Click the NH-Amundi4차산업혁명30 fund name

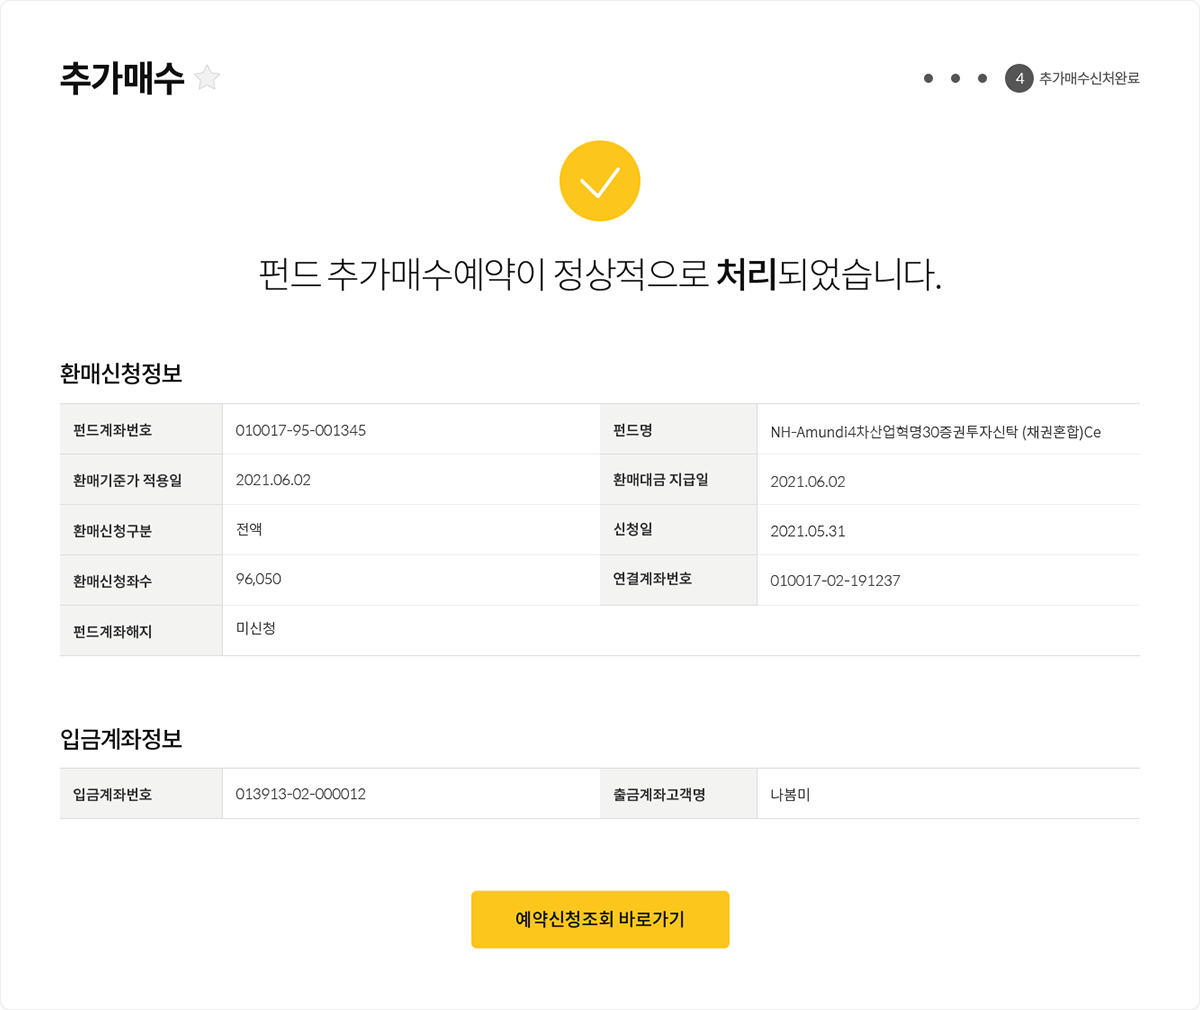tap(935, 432)
